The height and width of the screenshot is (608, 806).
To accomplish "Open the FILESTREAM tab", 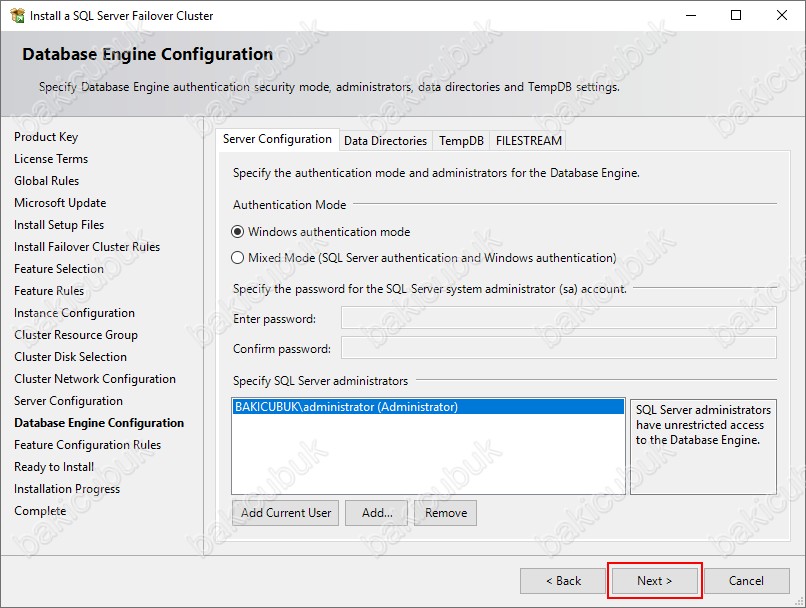I will [528, 141].
